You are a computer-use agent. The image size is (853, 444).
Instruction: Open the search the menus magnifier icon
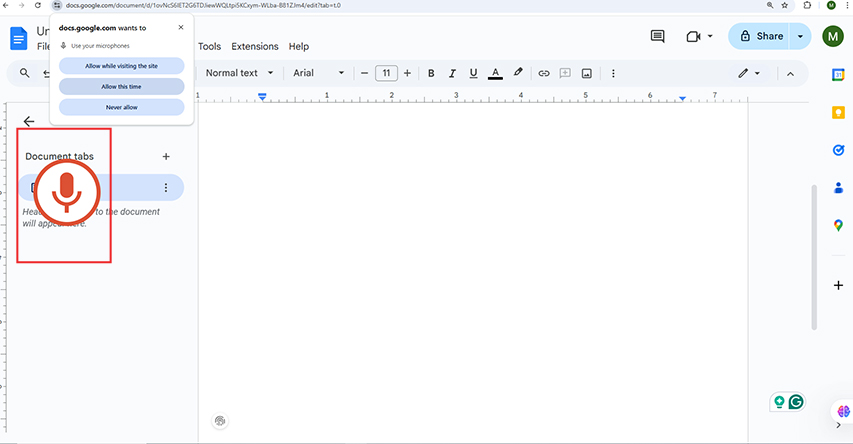(x=24, y=73)
